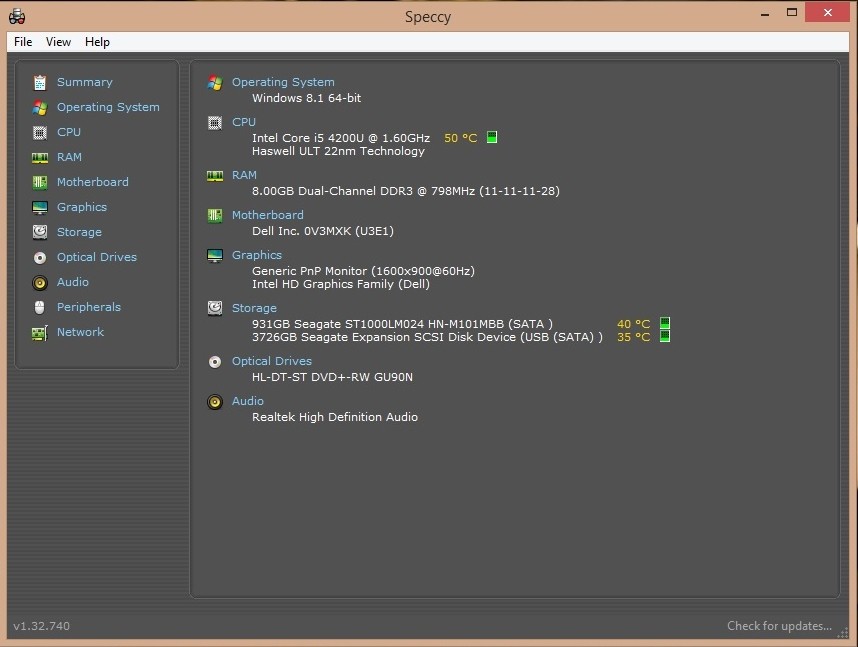The width and height of the screenshot is (858, 647).
Task: Click the green CPU temperature indicator
Action: pos(492,138)
